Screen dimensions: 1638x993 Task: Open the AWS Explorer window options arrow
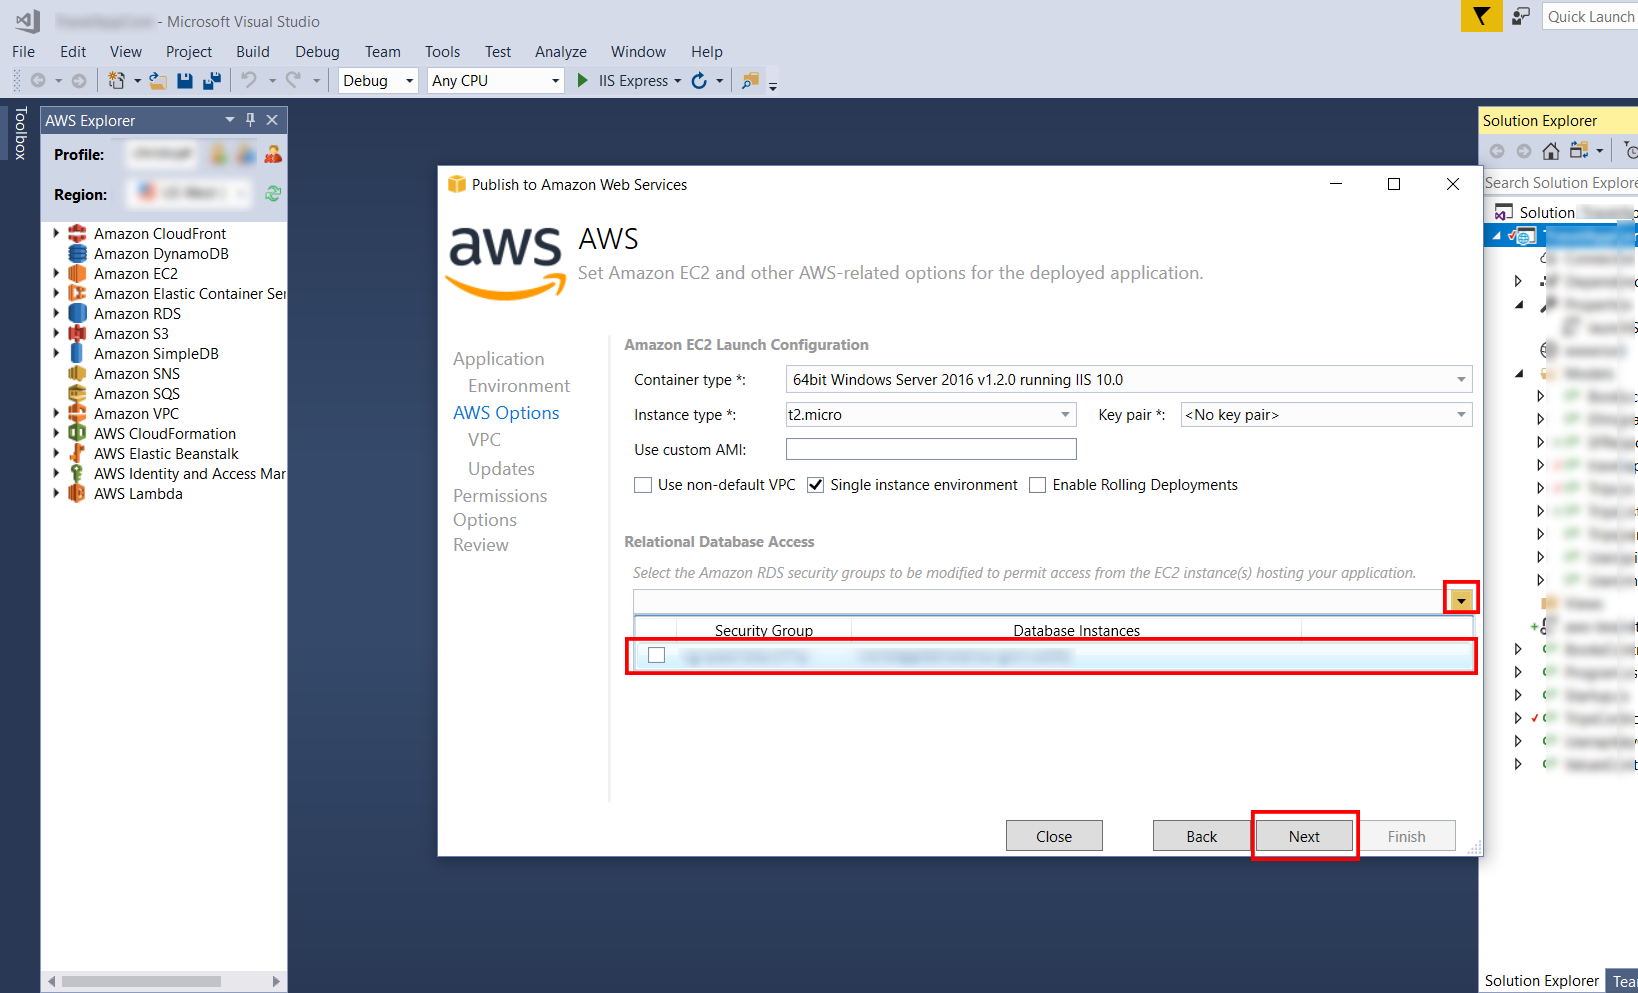point(230,120)
